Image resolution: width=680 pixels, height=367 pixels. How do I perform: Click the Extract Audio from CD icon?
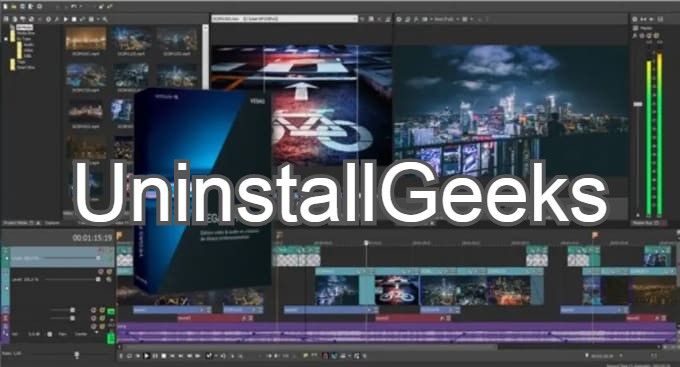pyautogui.click(x=22, y=19)
